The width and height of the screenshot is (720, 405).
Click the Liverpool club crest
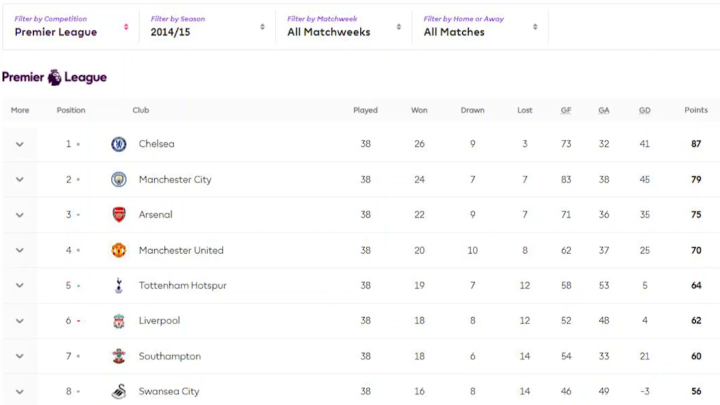click(119, 321)
